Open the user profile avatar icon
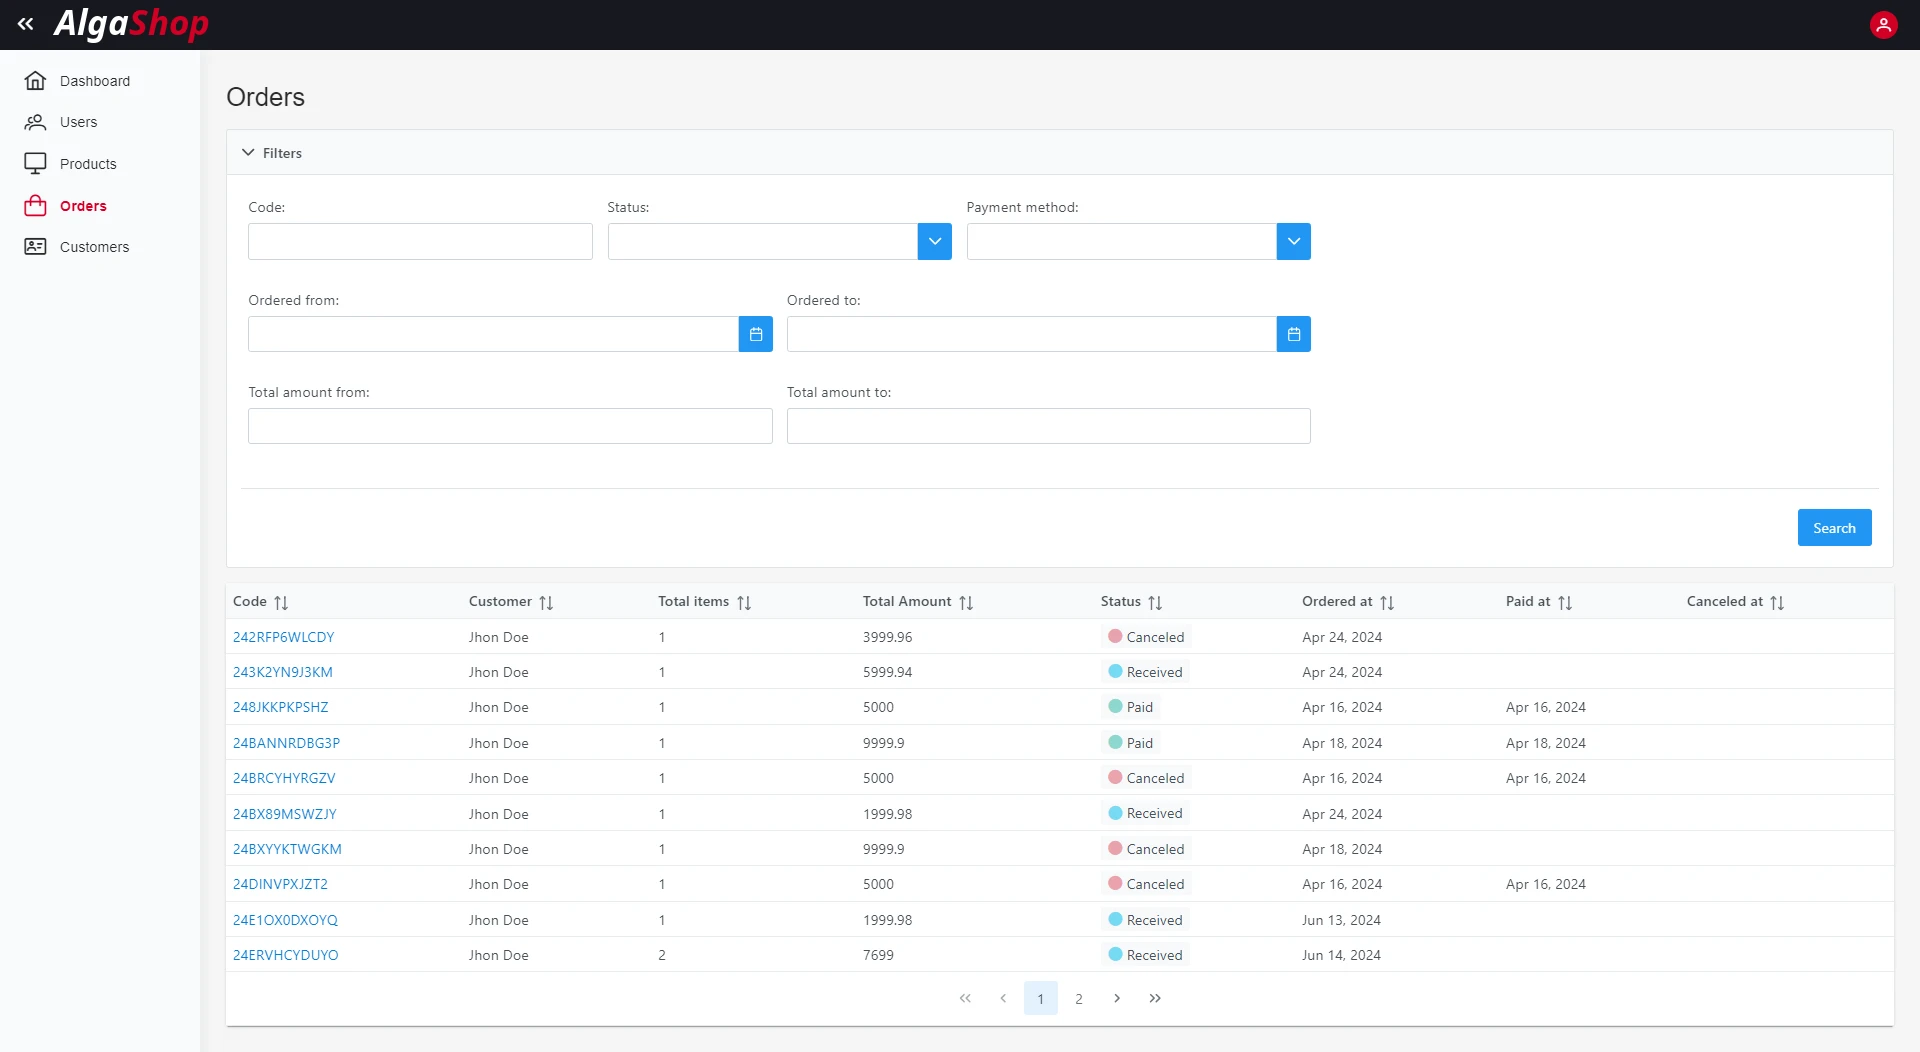 (1883, 24)
